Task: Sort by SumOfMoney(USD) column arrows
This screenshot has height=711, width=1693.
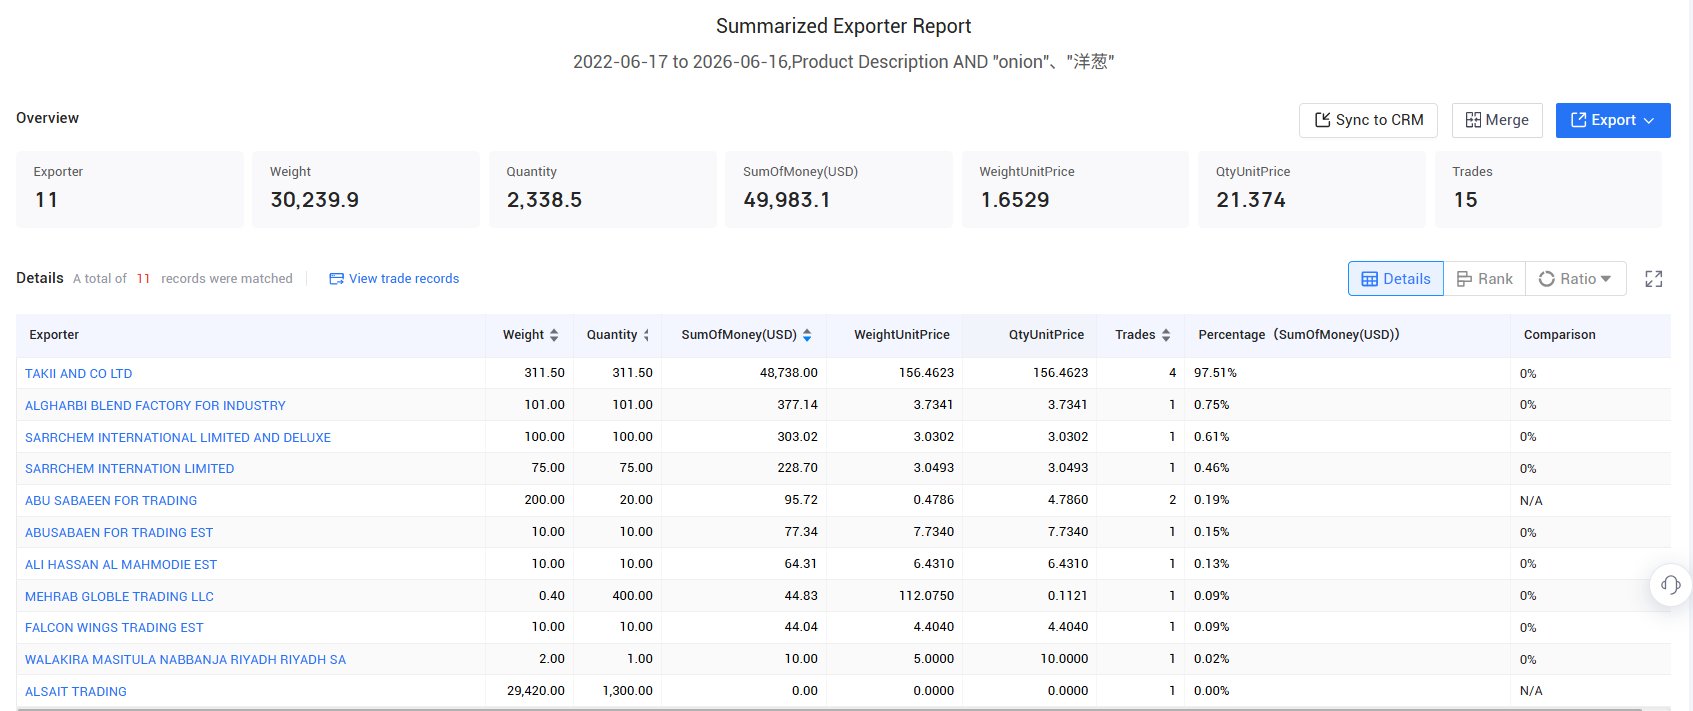Action: [807, 336]
